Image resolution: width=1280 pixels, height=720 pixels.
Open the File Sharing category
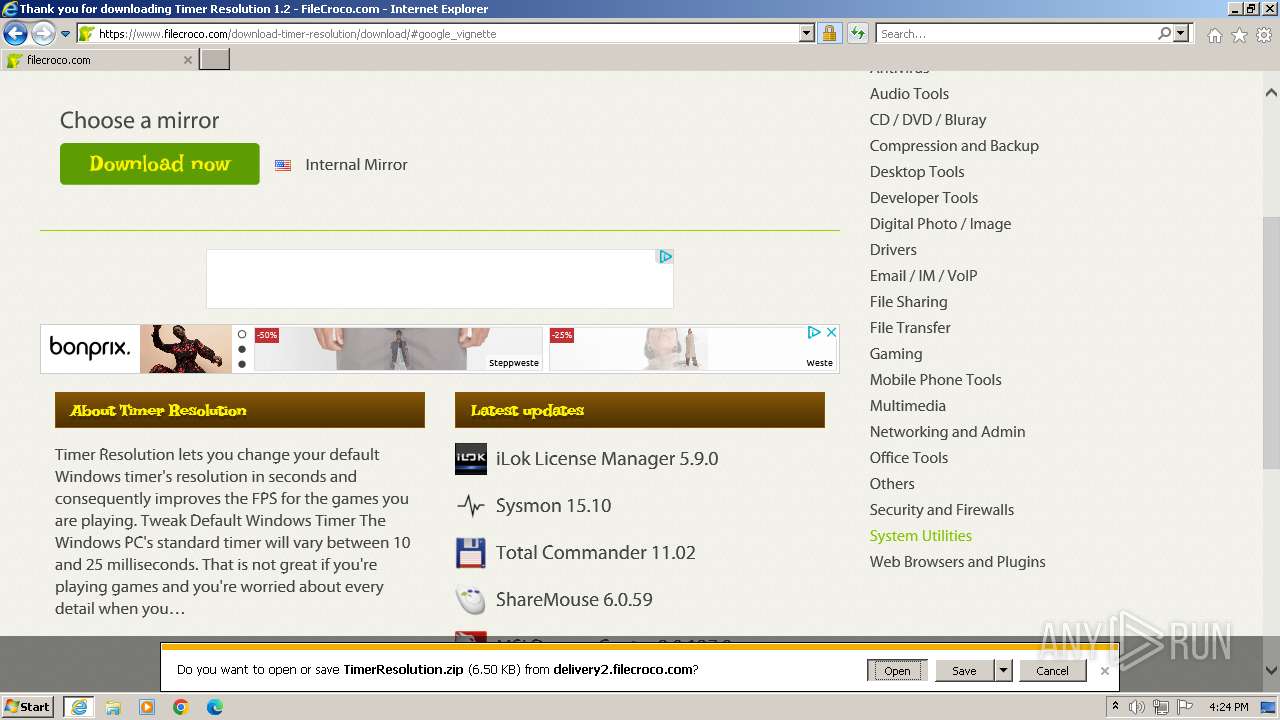[x=908, y=302]
